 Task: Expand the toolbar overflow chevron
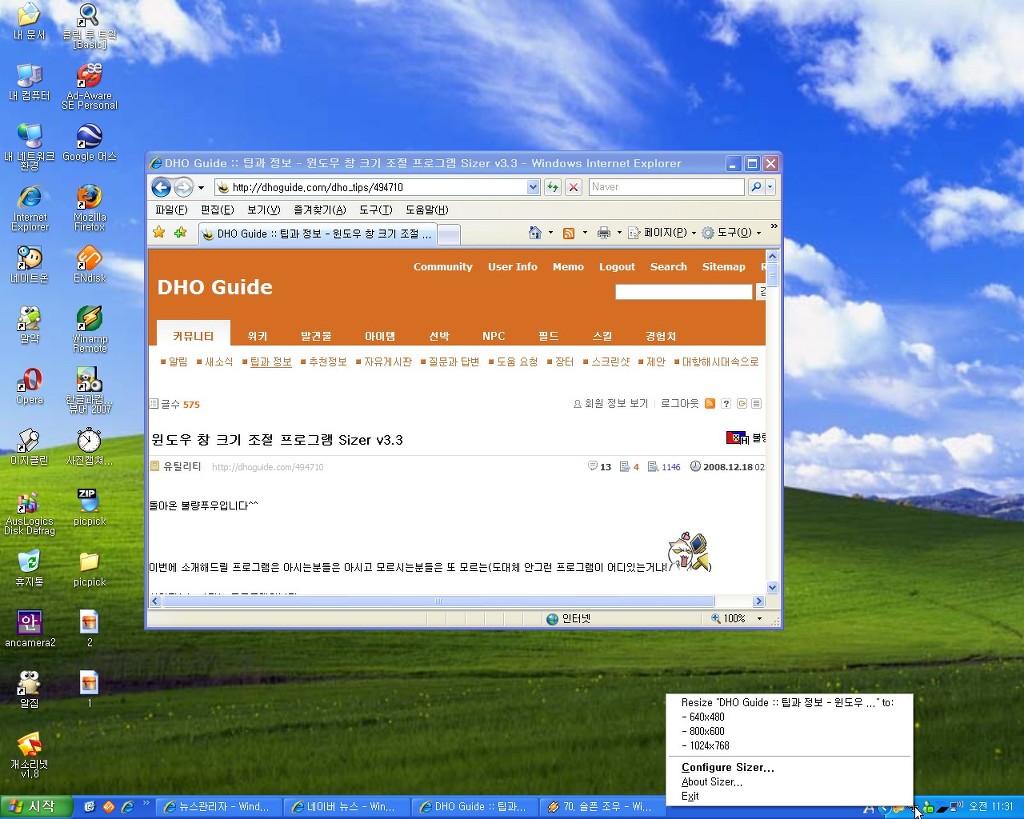tap(774, 227)
